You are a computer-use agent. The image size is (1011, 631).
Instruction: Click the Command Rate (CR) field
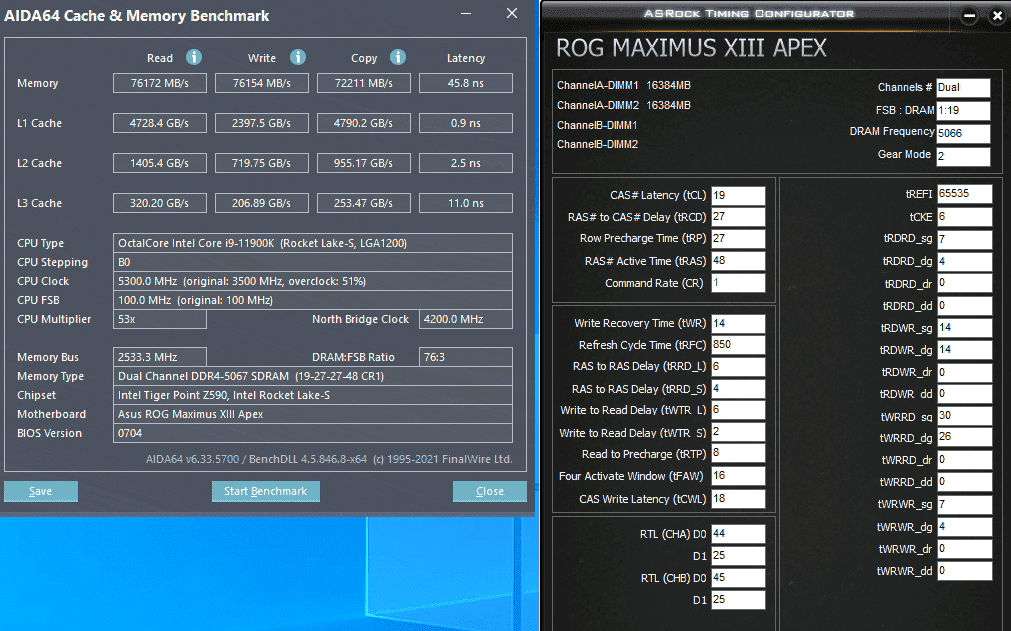(738, 282)
